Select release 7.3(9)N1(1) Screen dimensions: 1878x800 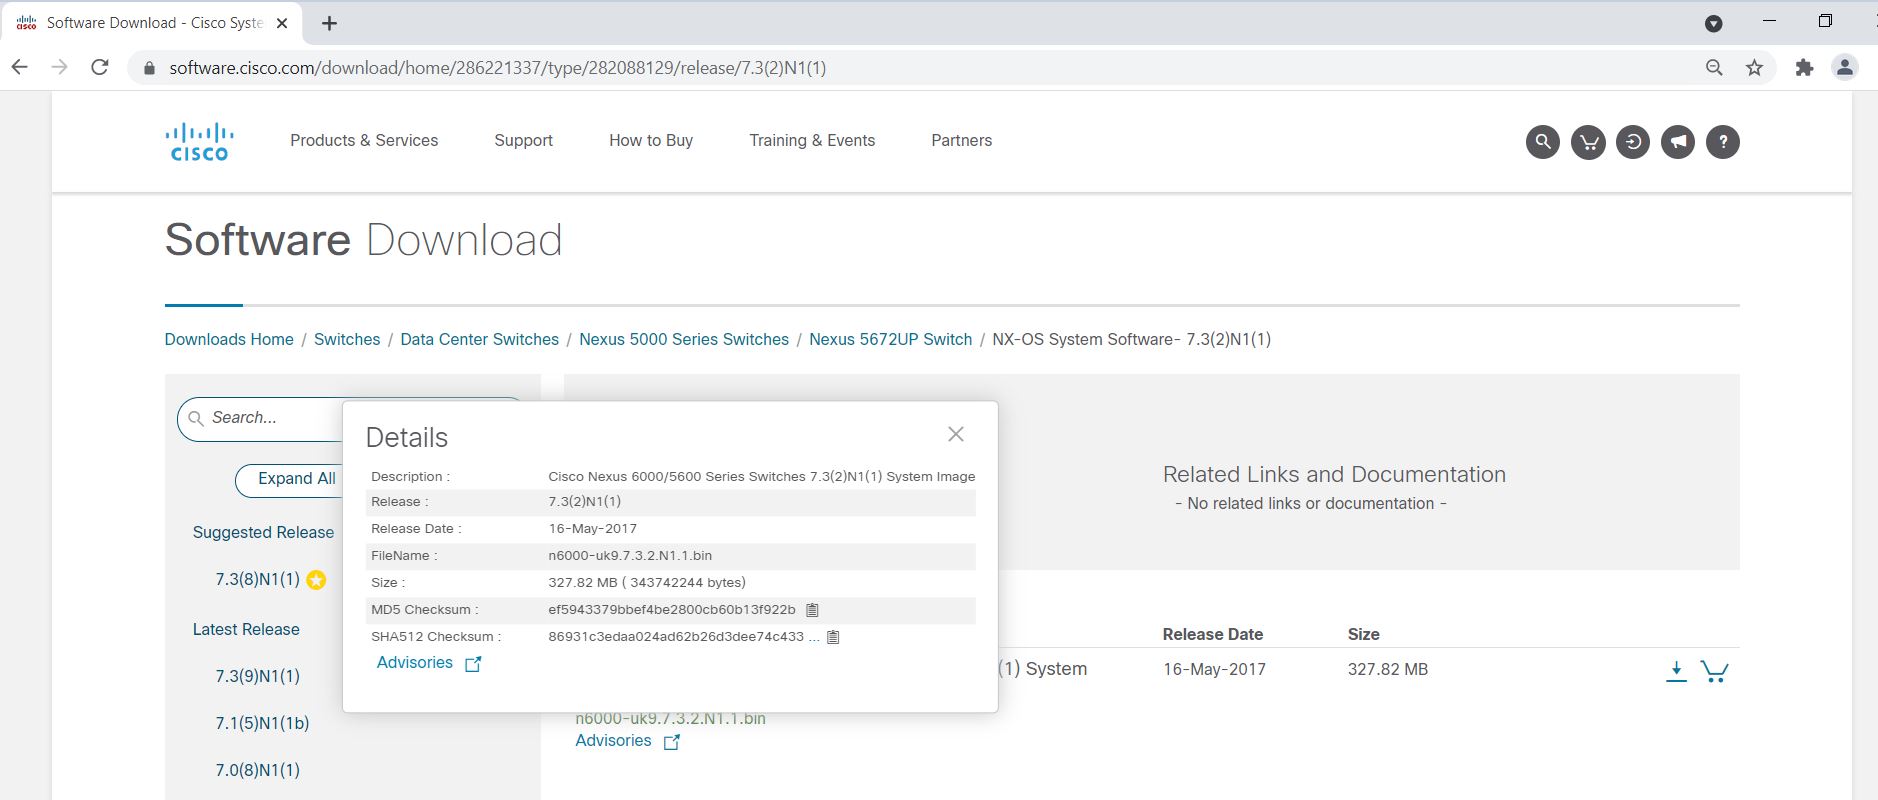(258, 676)
